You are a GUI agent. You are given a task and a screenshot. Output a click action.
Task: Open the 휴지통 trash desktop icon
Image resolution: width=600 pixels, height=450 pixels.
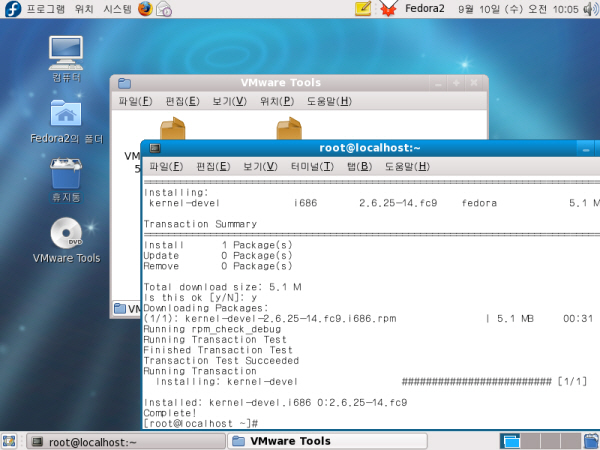pos(66,180)
